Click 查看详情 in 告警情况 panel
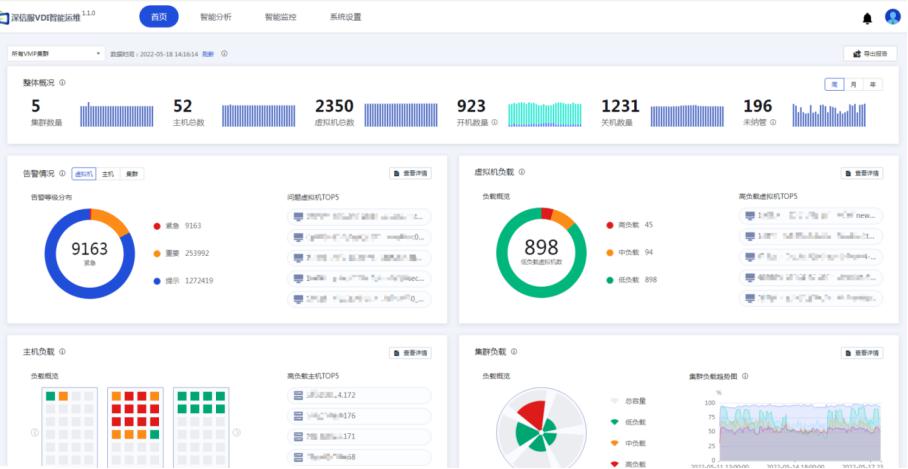This screenshot has width=908, height=469. coord(410,173)
